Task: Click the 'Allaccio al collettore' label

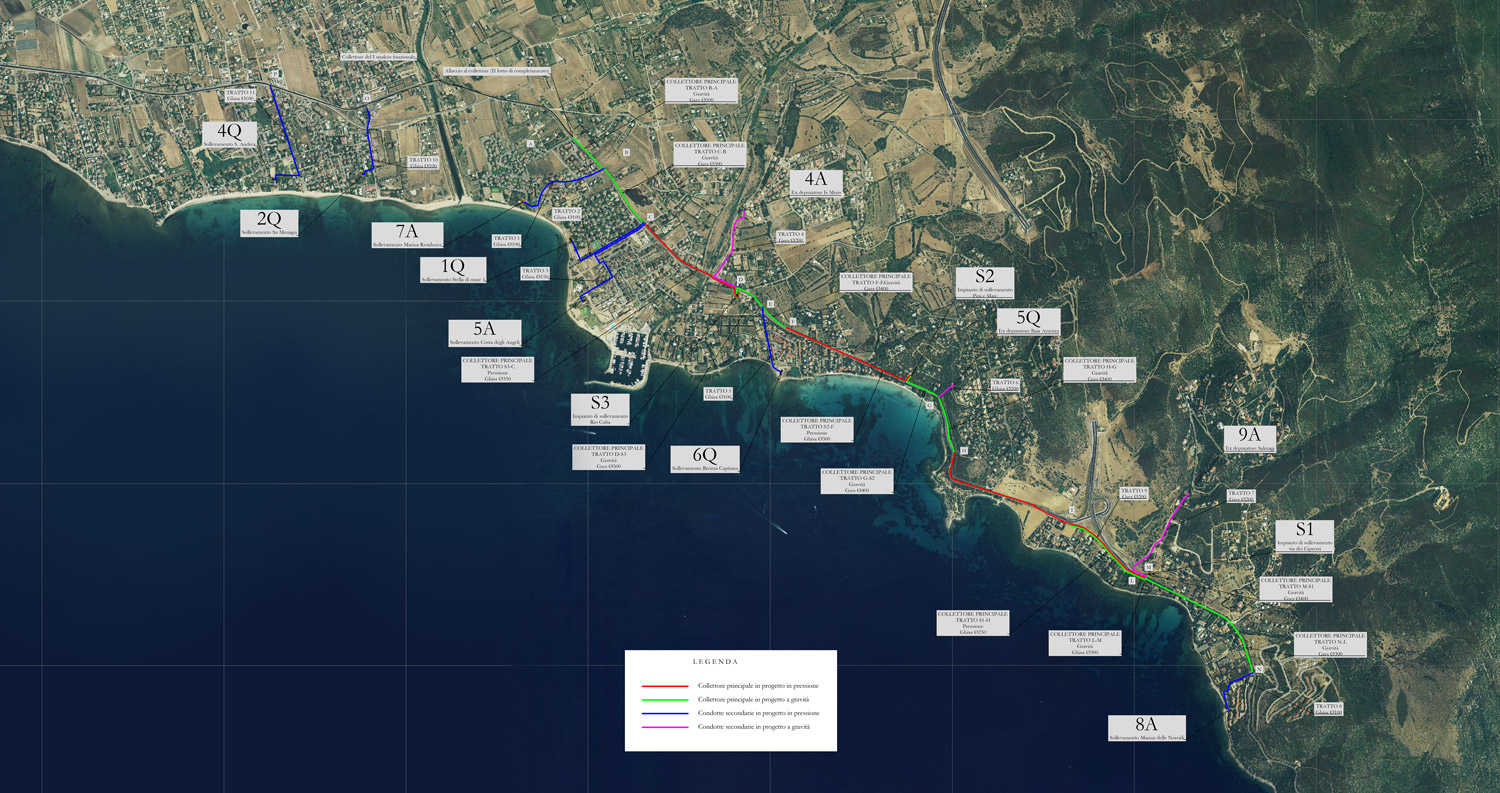Action: point(498,72)
